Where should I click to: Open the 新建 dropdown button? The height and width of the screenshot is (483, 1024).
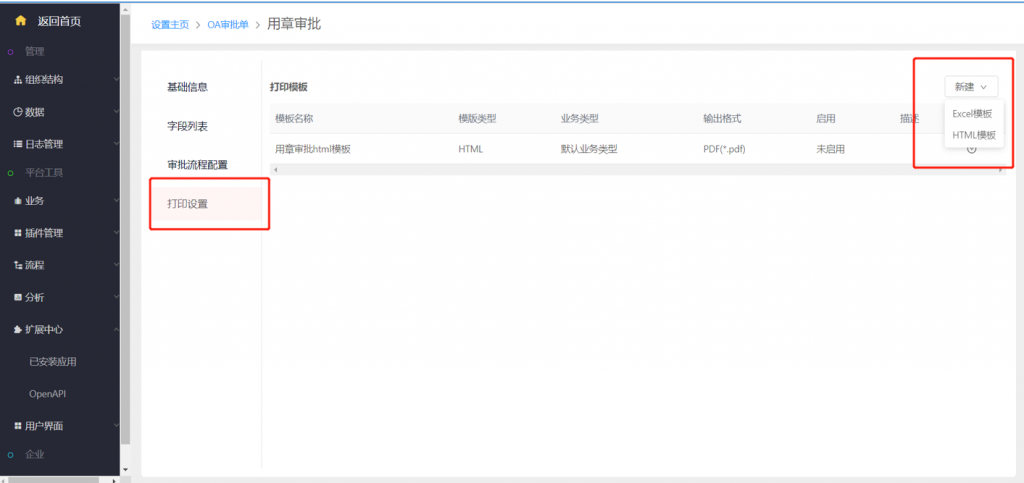970,87
